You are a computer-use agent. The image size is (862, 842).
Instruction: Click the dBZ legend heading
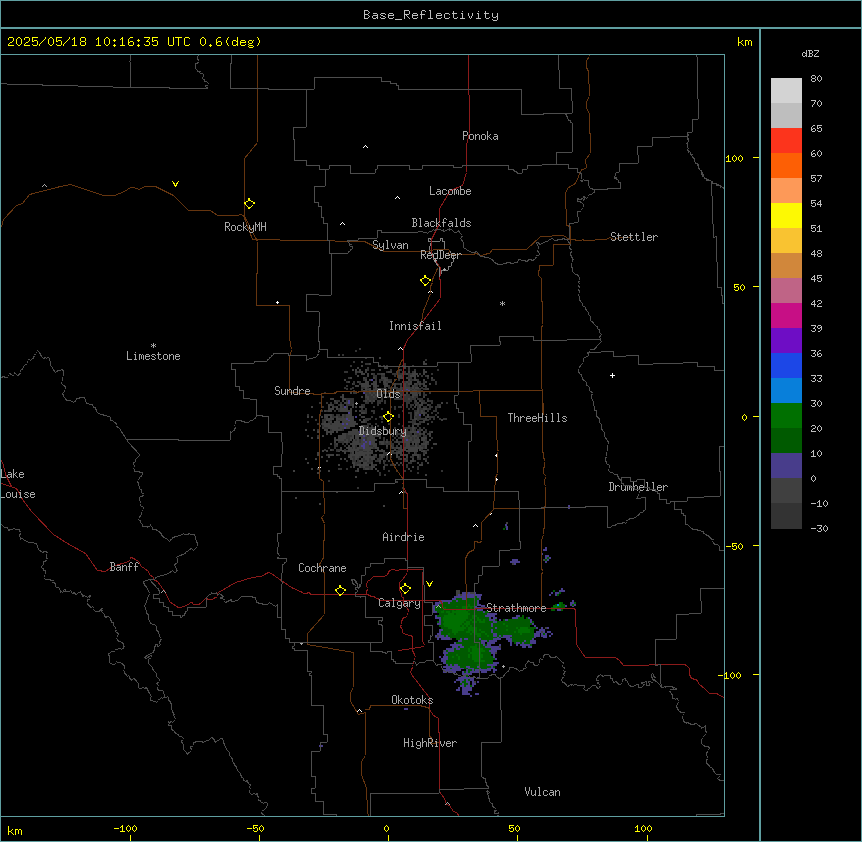(810, 53)
